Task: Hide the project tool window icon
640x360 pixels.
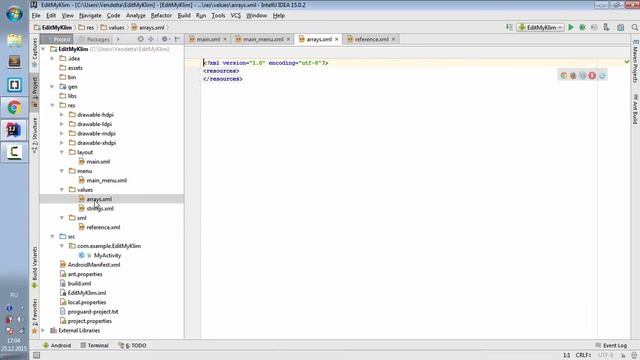Action: coord(177,39)
